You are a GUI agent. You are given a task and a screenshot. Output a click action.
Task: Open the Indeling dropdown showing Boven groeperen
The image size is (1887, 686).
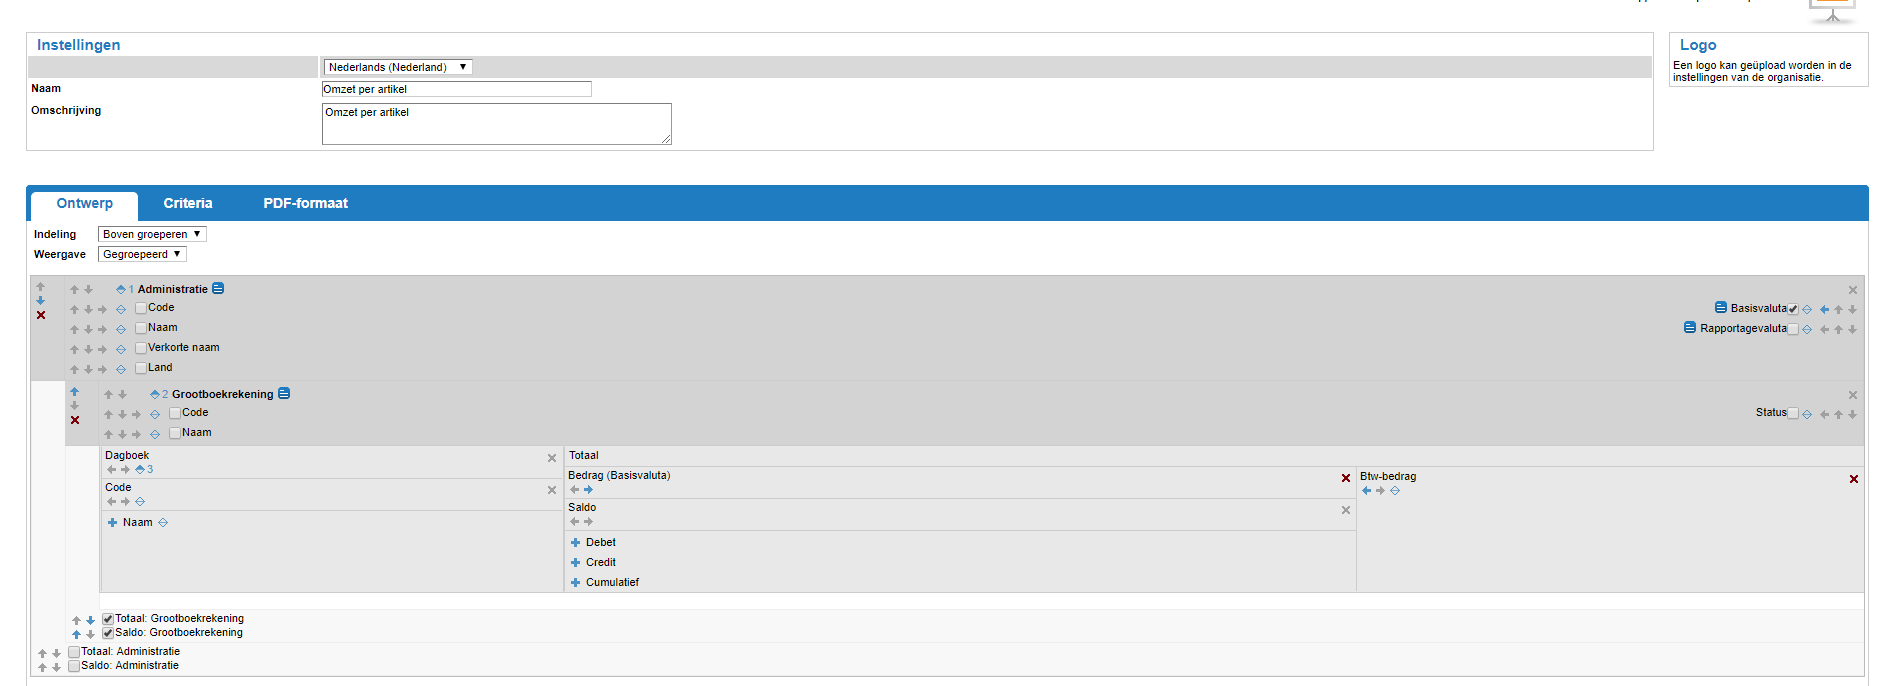152,234
